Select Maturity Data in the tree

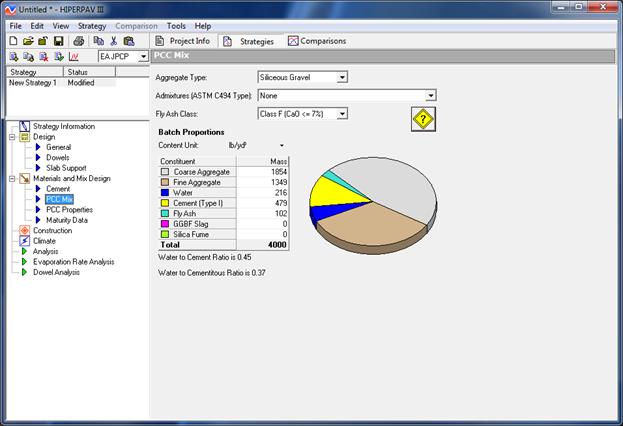pyautogui.click(x=67, y=220)
